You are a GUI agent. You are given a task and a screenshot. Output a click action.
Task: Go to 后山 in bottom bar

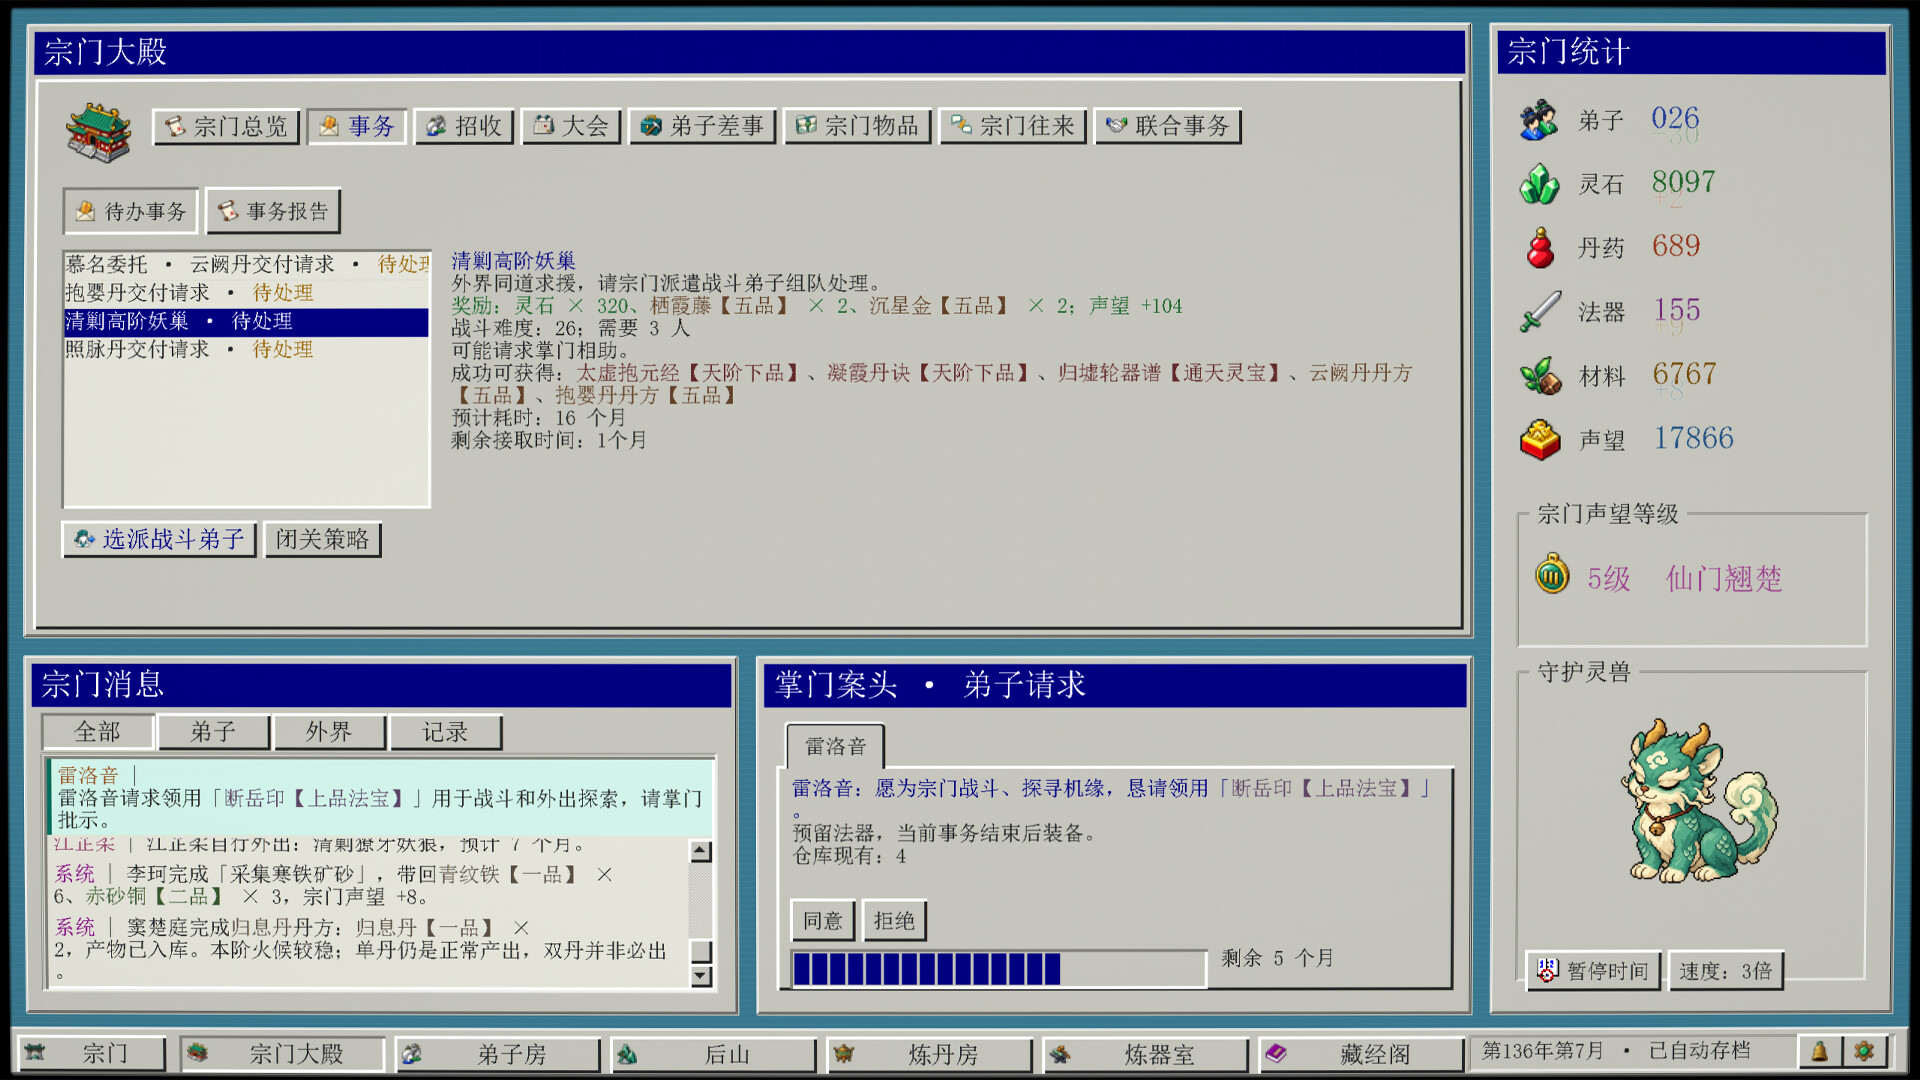click(714, 1054)
